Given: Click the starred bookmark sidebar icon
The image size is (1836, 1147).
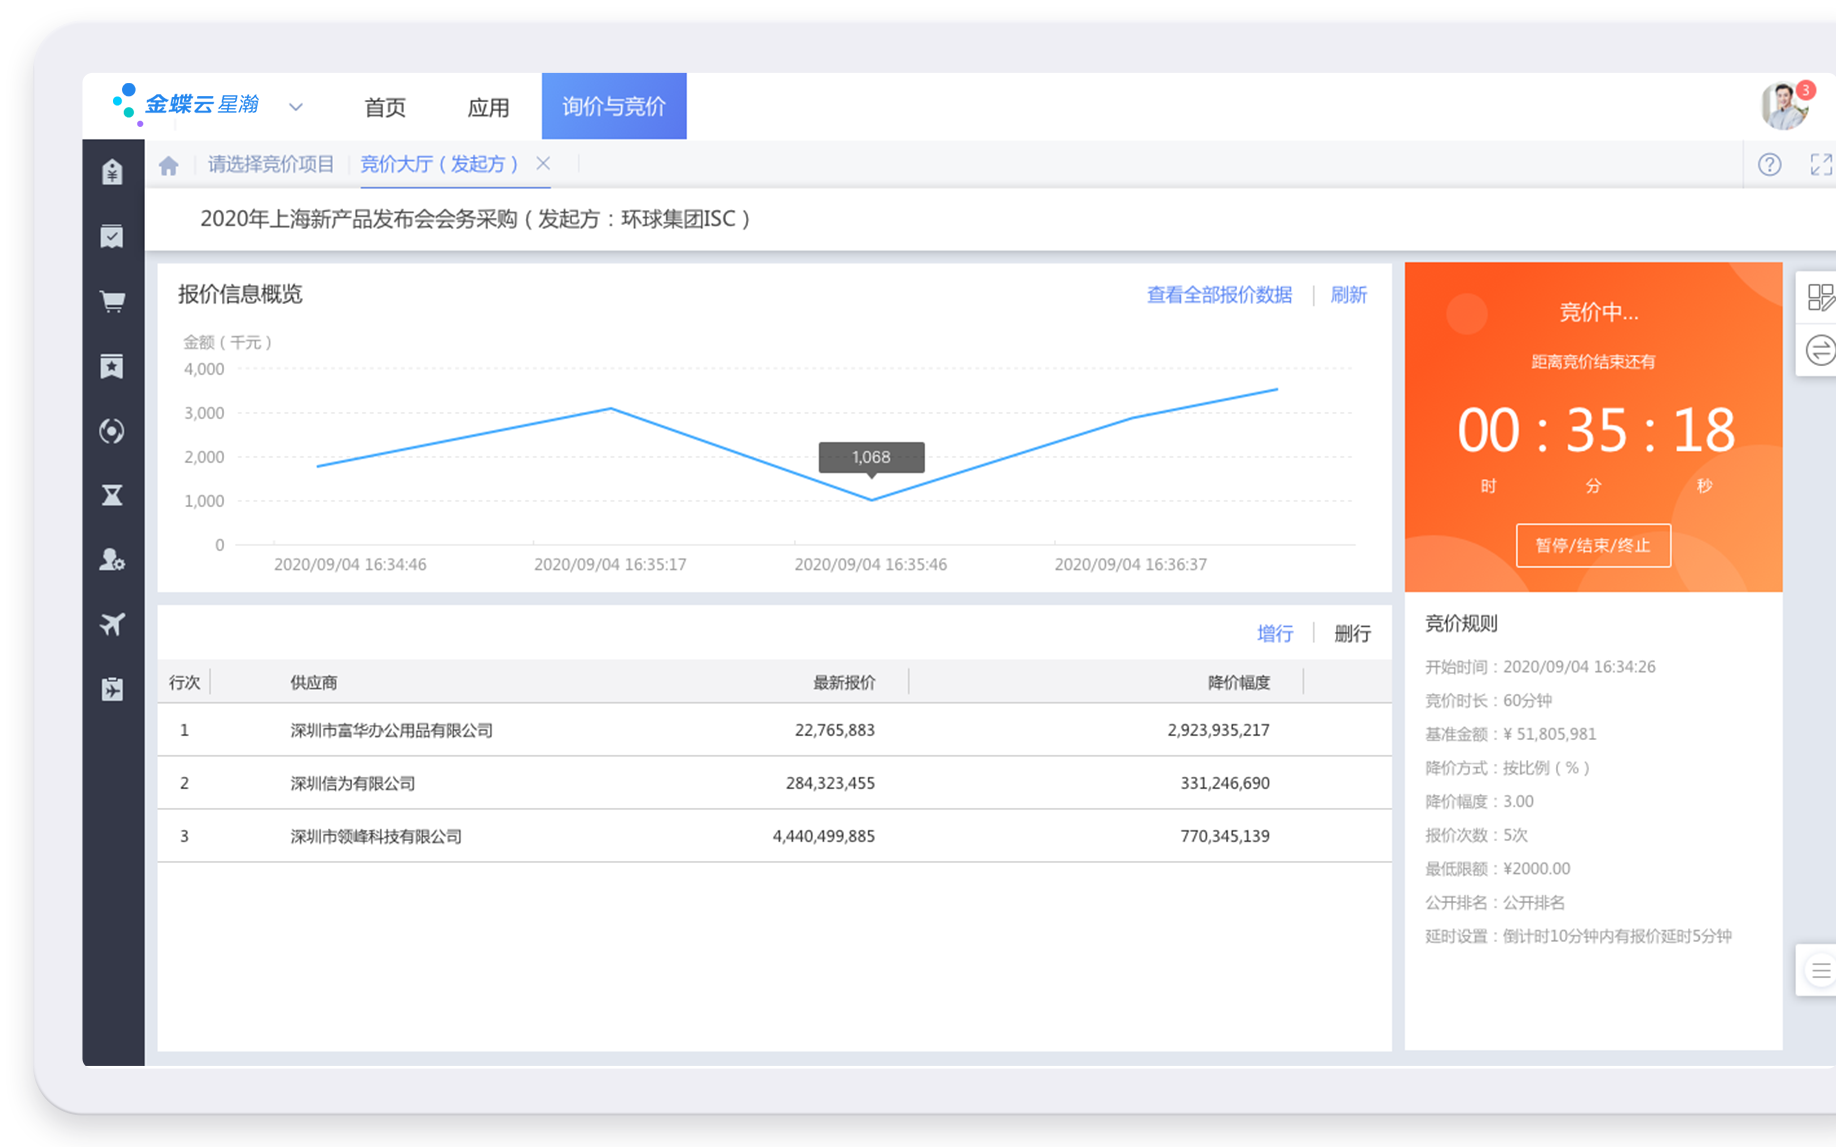Looking at the screenshot, I should point(112,366).
